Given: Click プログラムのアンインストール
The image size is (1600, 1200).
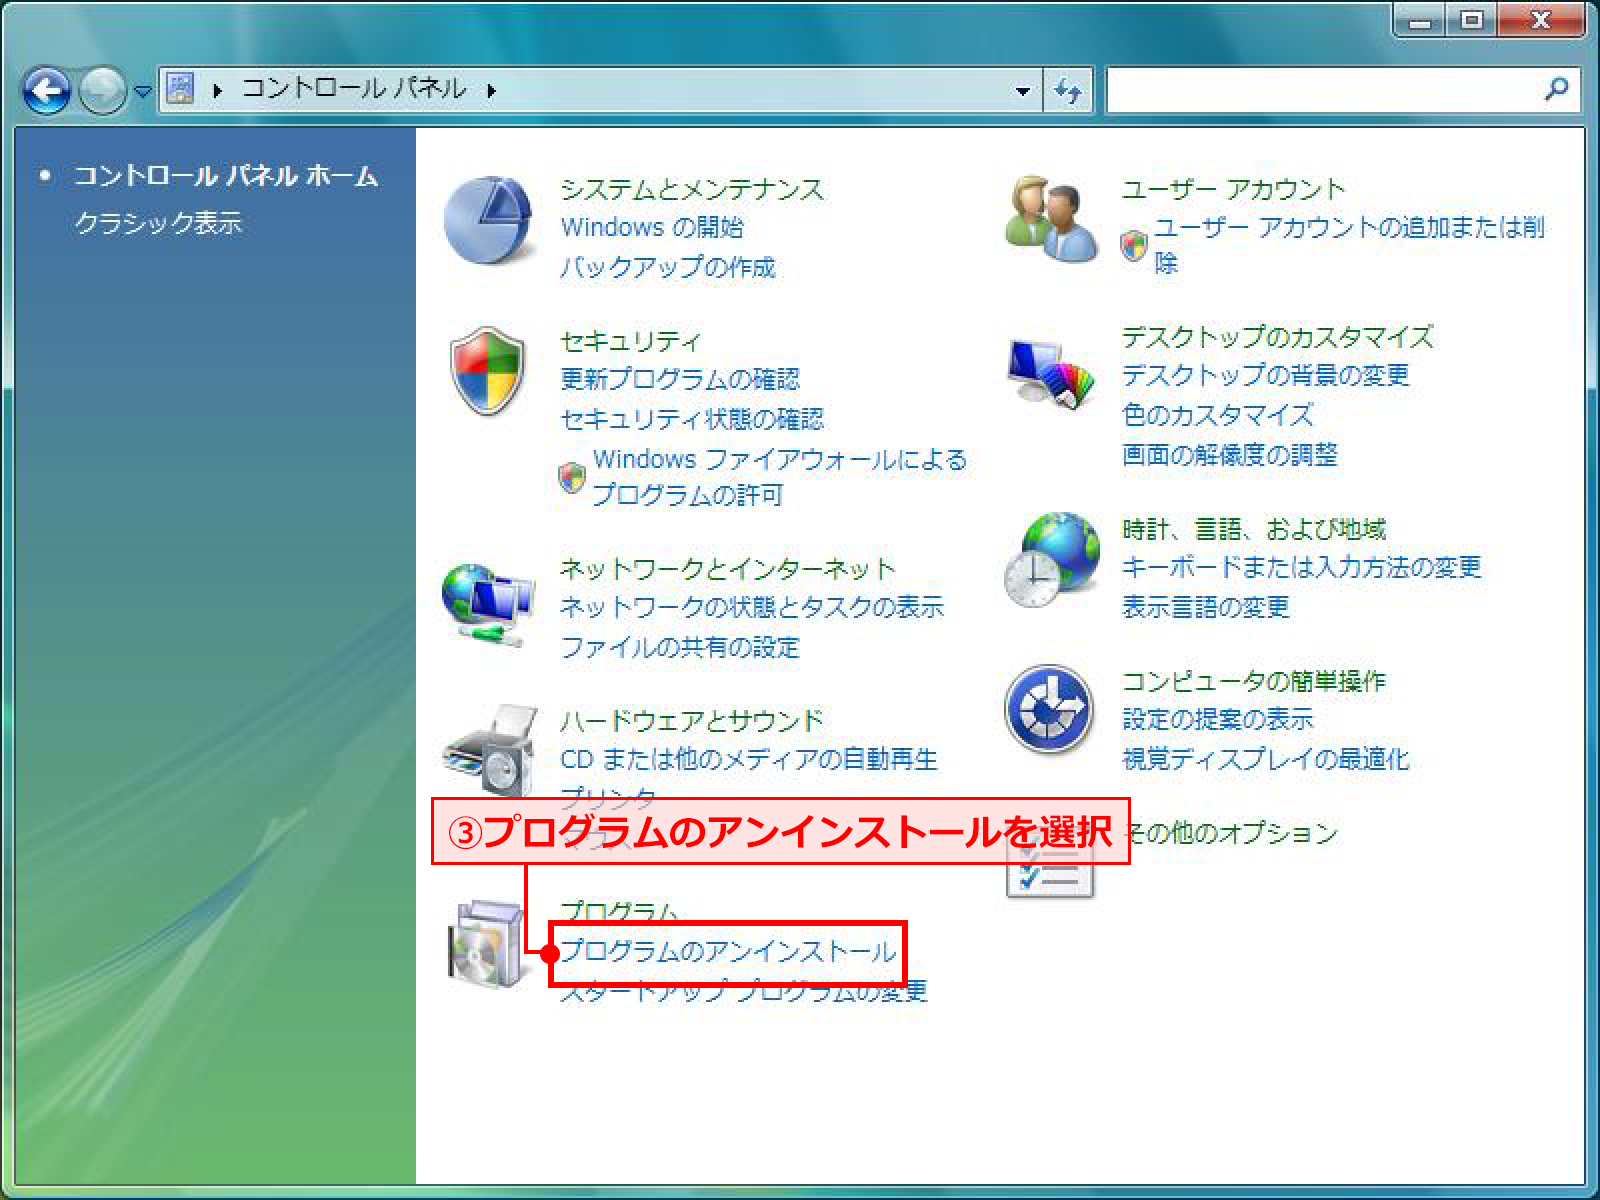Looking at the screenshot, I should click(728, 951).
